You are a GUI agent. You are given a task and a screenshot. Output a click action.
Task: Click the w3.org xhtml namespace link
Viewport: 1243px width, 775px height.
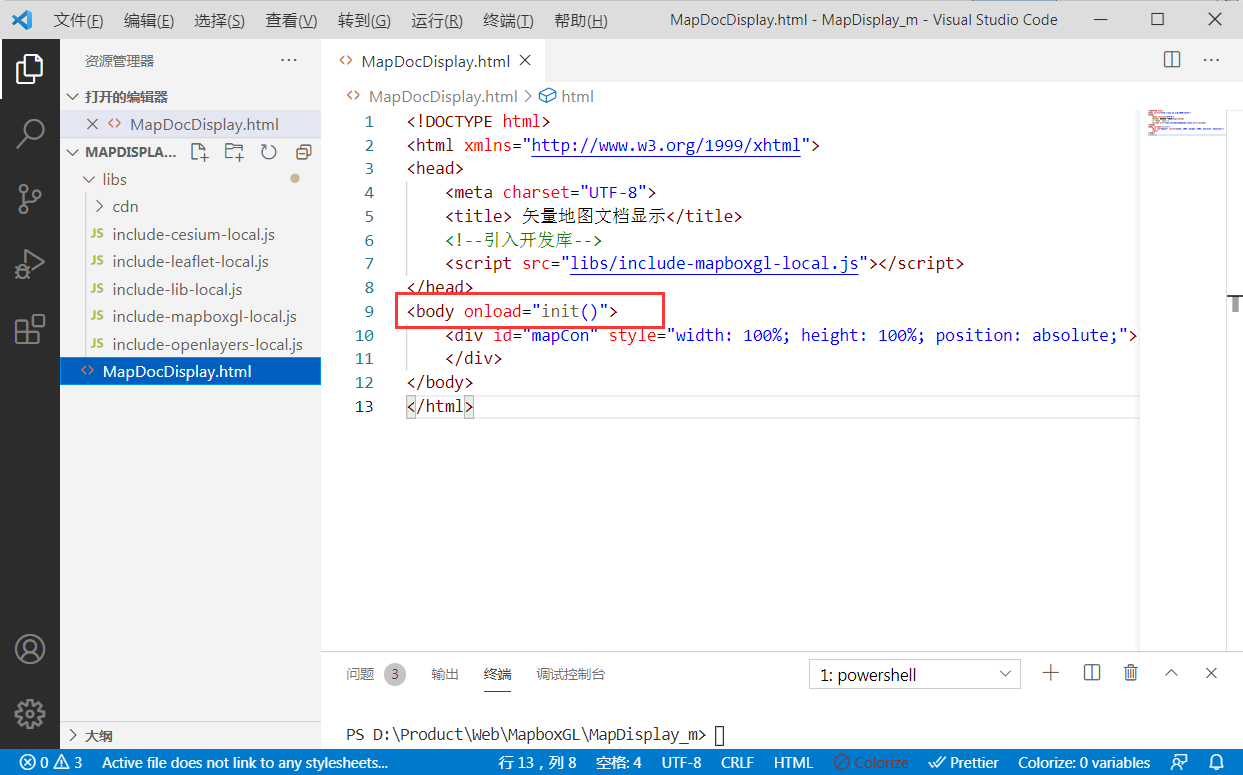point(666,145)
